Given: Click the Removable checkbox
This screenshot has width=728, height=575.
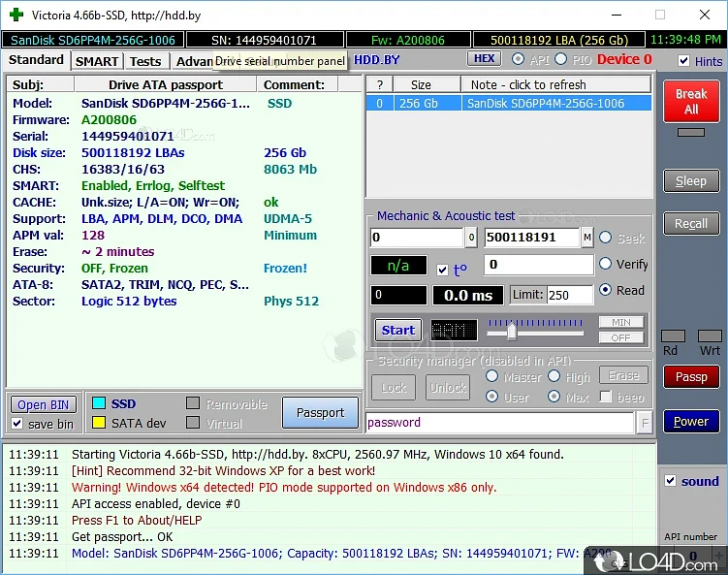Looking at the screenshot, I should (193, 403).
